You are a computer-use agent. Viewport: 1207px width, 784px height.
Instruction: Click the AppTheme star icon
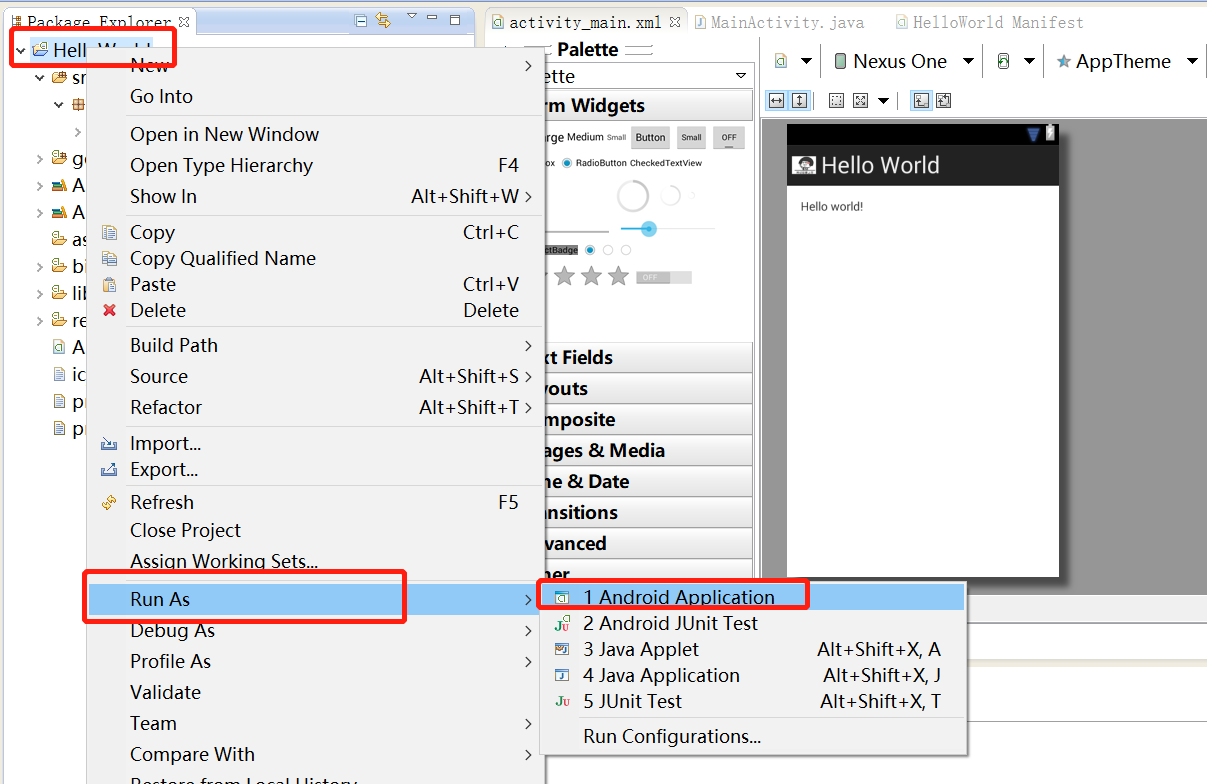click(x=1064, y=61)
